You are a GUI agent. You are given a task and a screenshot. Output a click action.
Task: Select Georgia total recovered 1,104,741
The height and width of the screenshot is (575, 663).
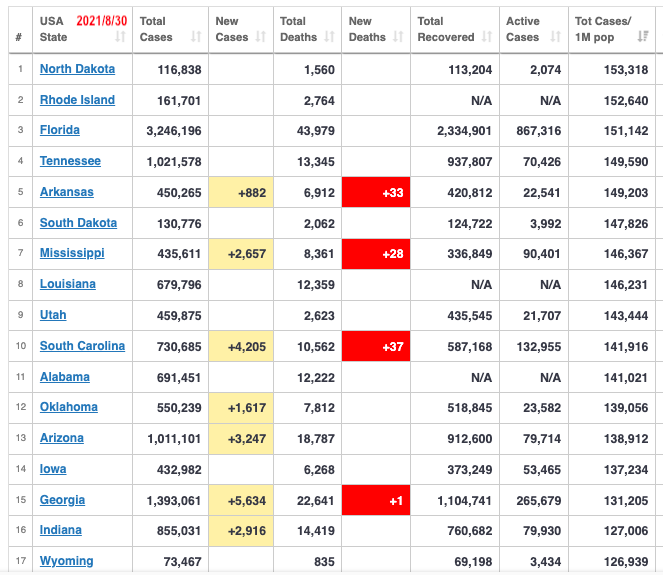coord(464,501)
